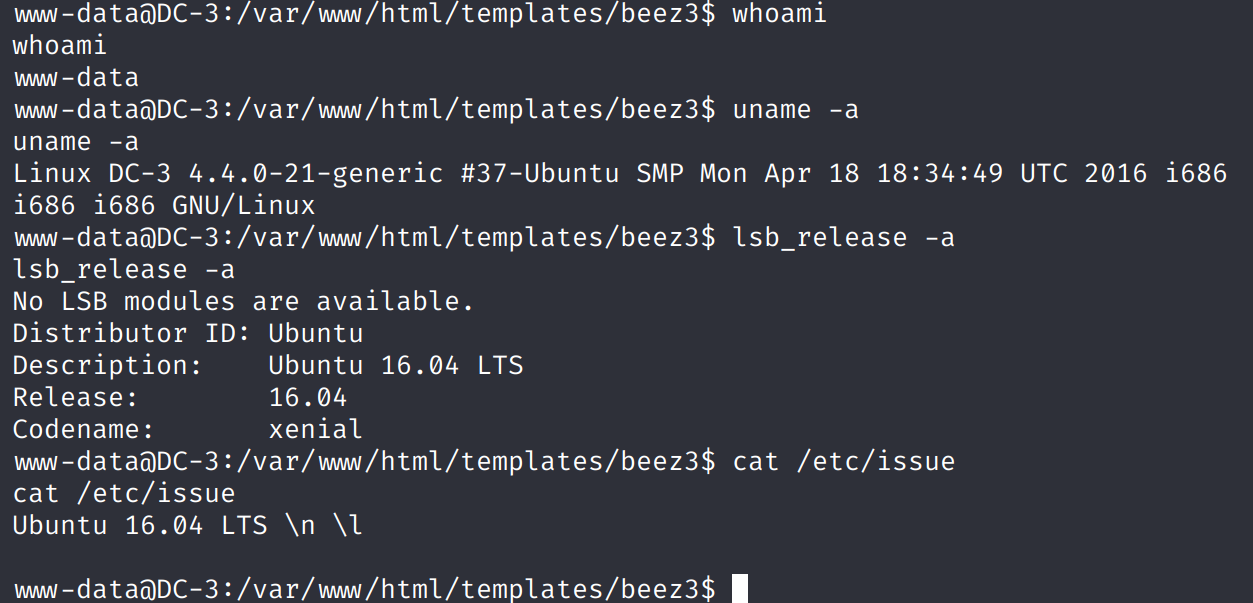Viewport: 1253px width, 603px height.
Task: Click the 'Release:' label
Action: point(76,397)
